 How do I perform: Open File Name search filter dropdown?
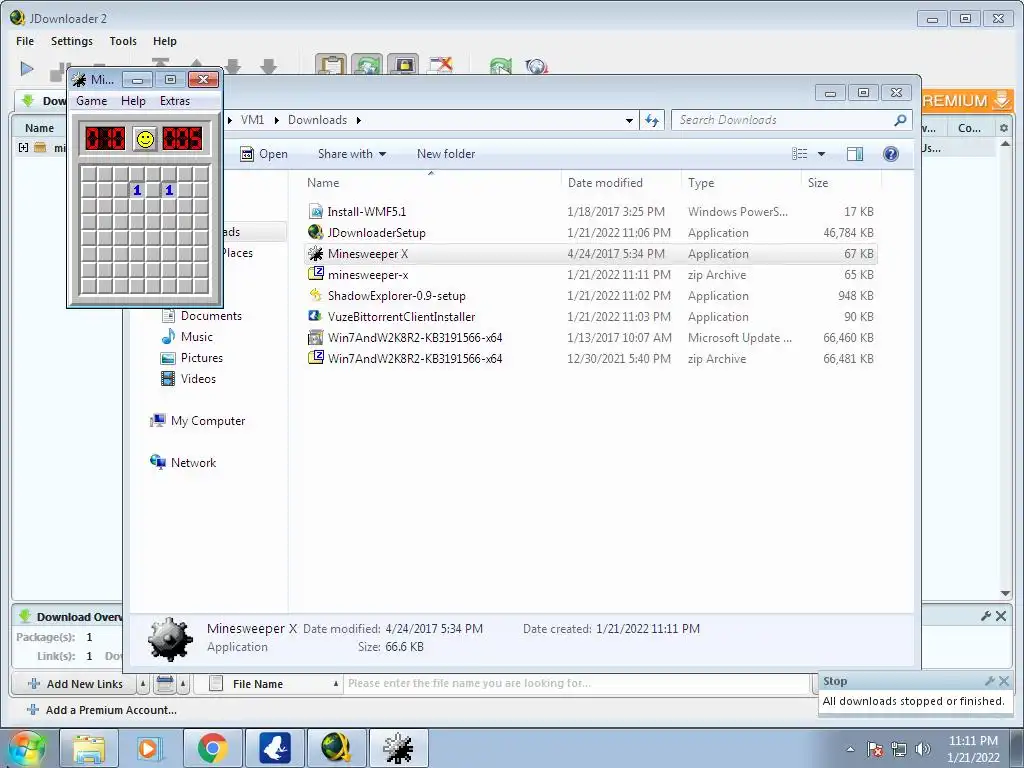click(x=335, y=684)
